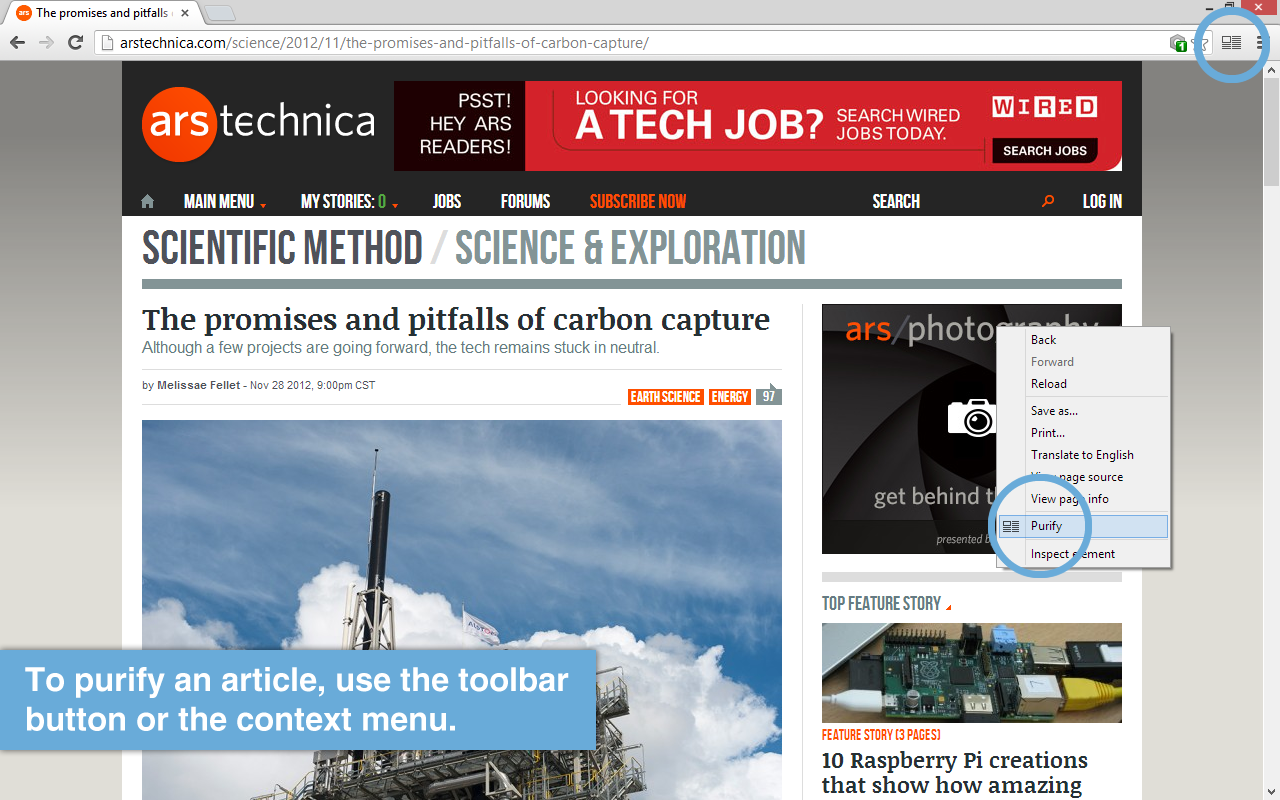
Task: Click the article subtitle text about tech stuck in neutral
Action: [x=401, y=348]
